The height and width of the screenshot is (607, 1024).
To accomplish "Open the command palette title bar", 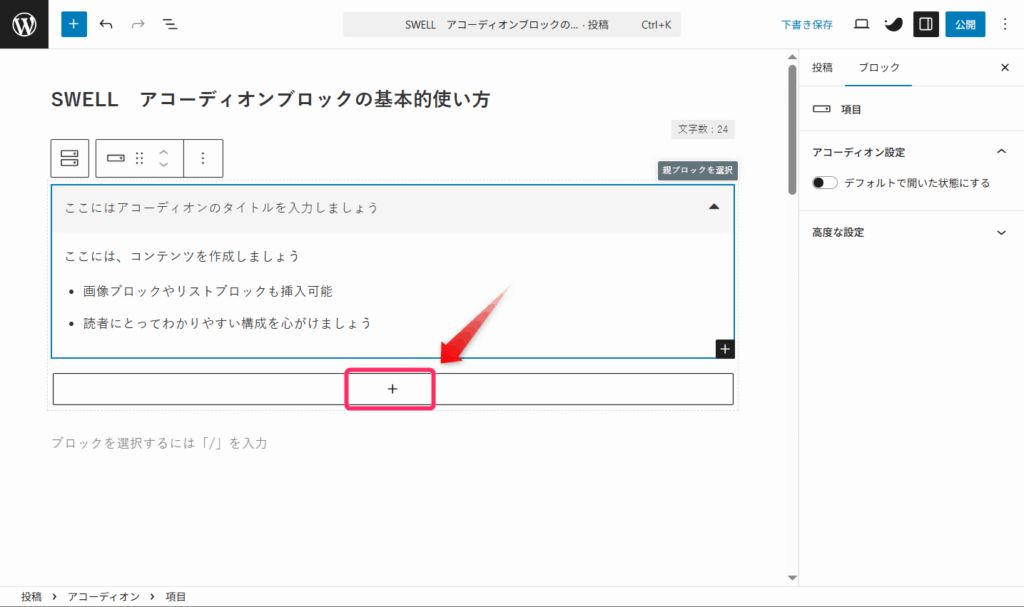I will [x=512, y=24].
